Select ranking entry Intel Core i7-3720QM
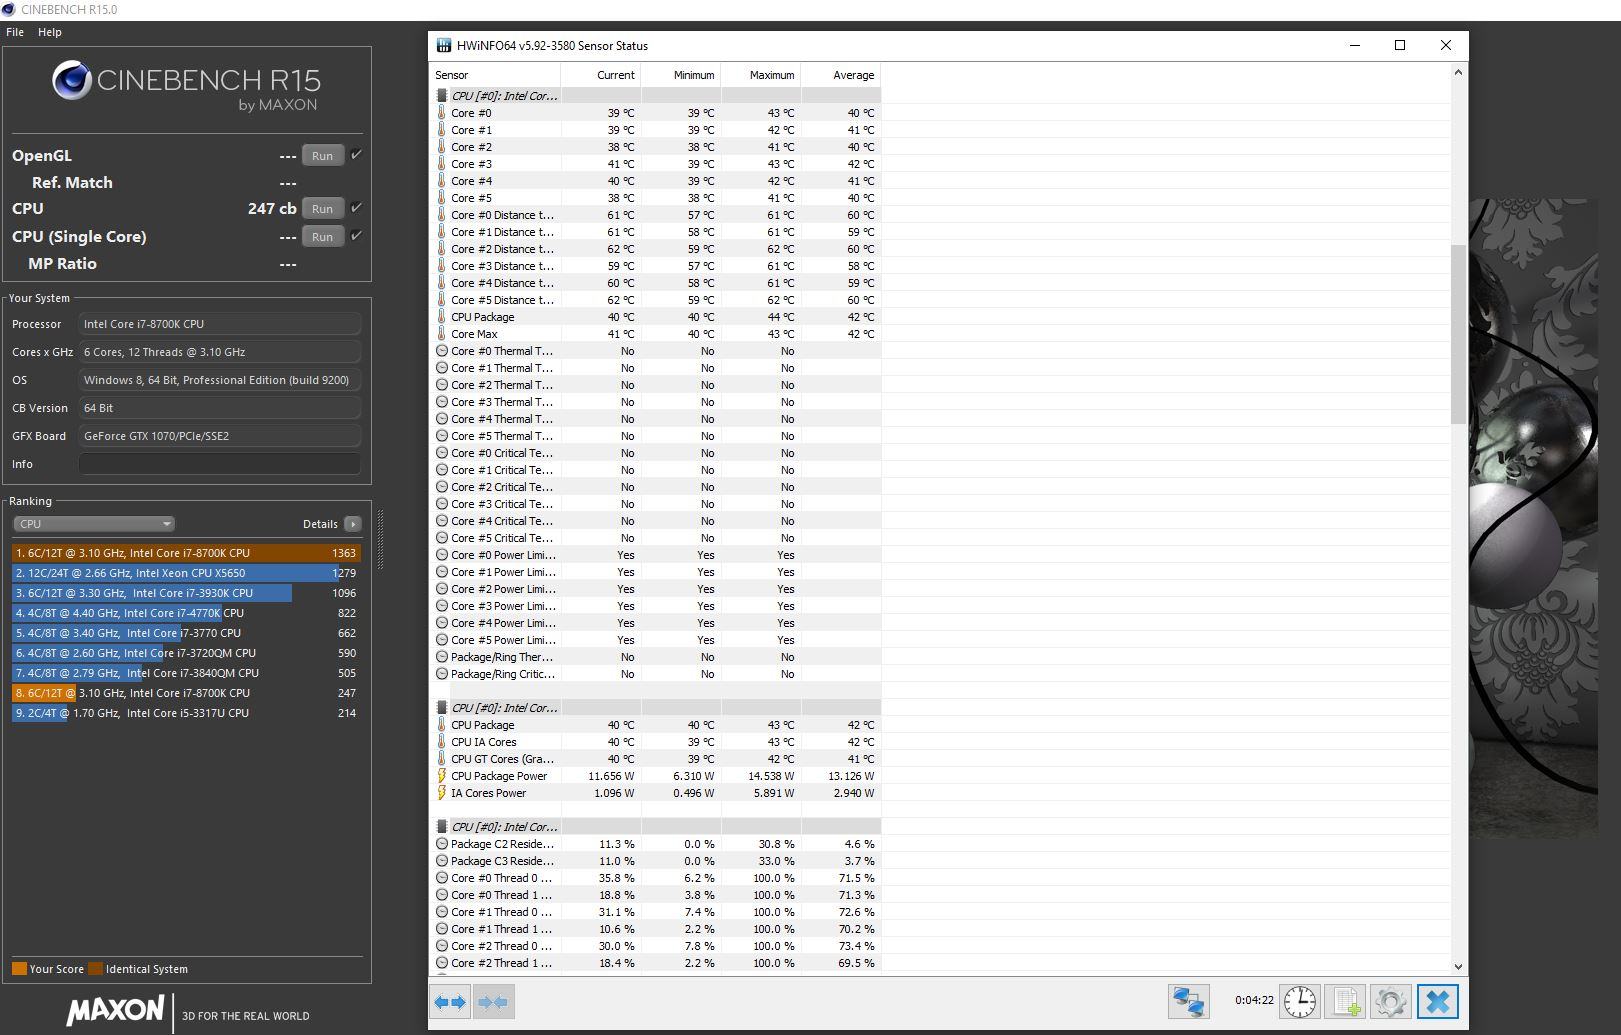This screenshot has width=1621, height=1035. 186,653
